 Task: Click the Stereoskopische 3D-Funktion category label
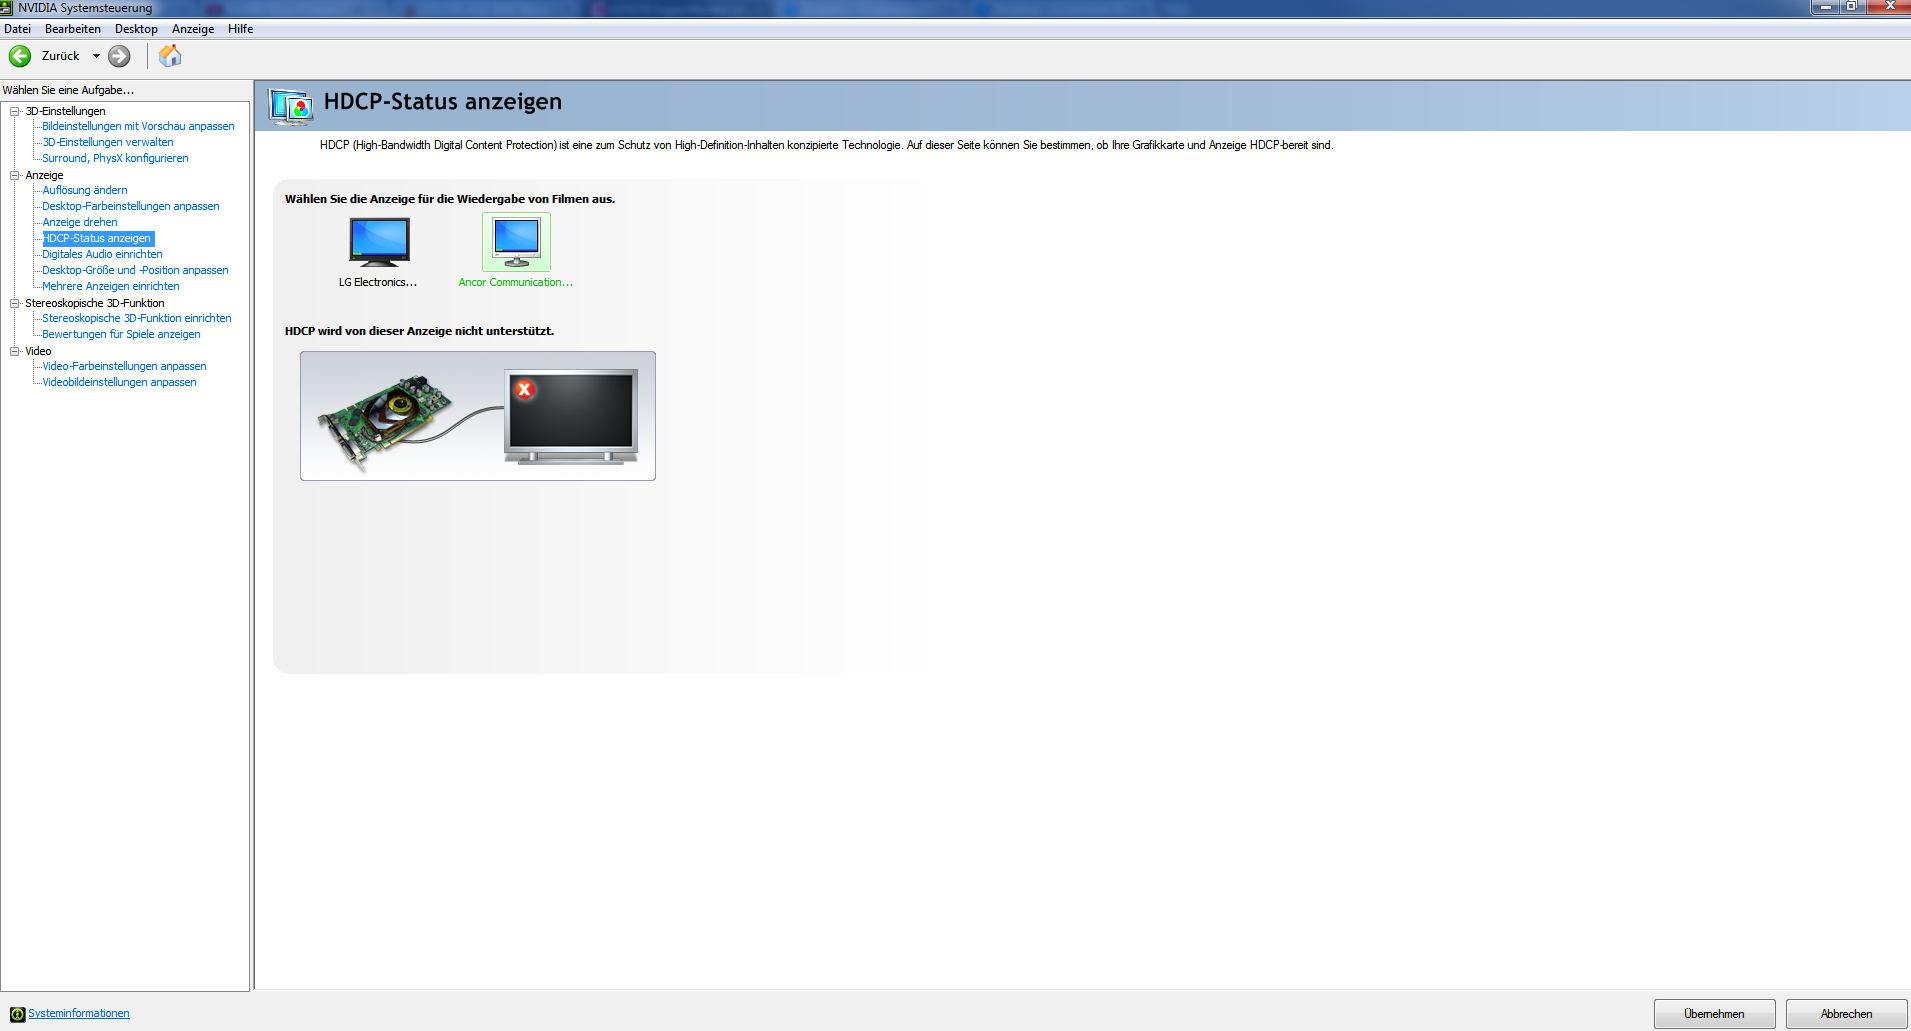[x=95, y=303]
